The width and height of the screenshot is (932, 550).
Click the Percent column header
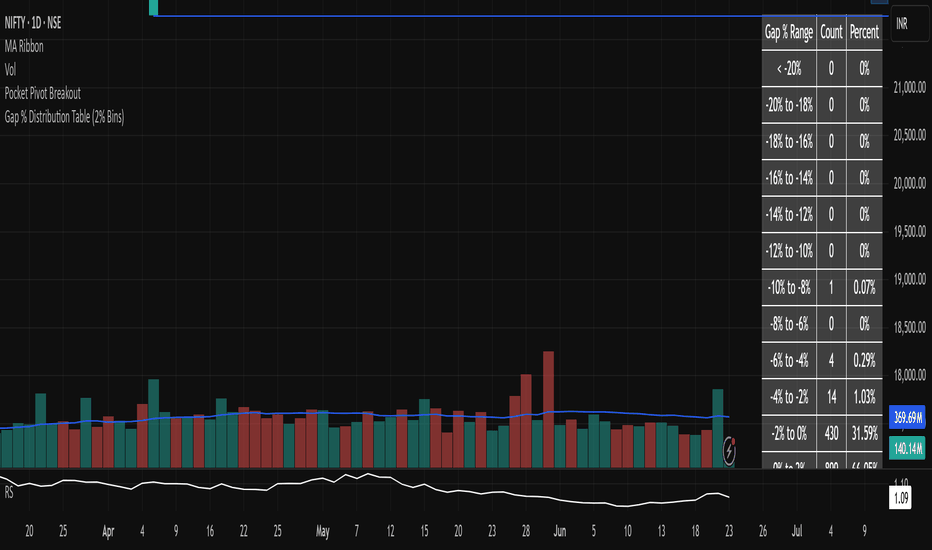pos(864,32)
